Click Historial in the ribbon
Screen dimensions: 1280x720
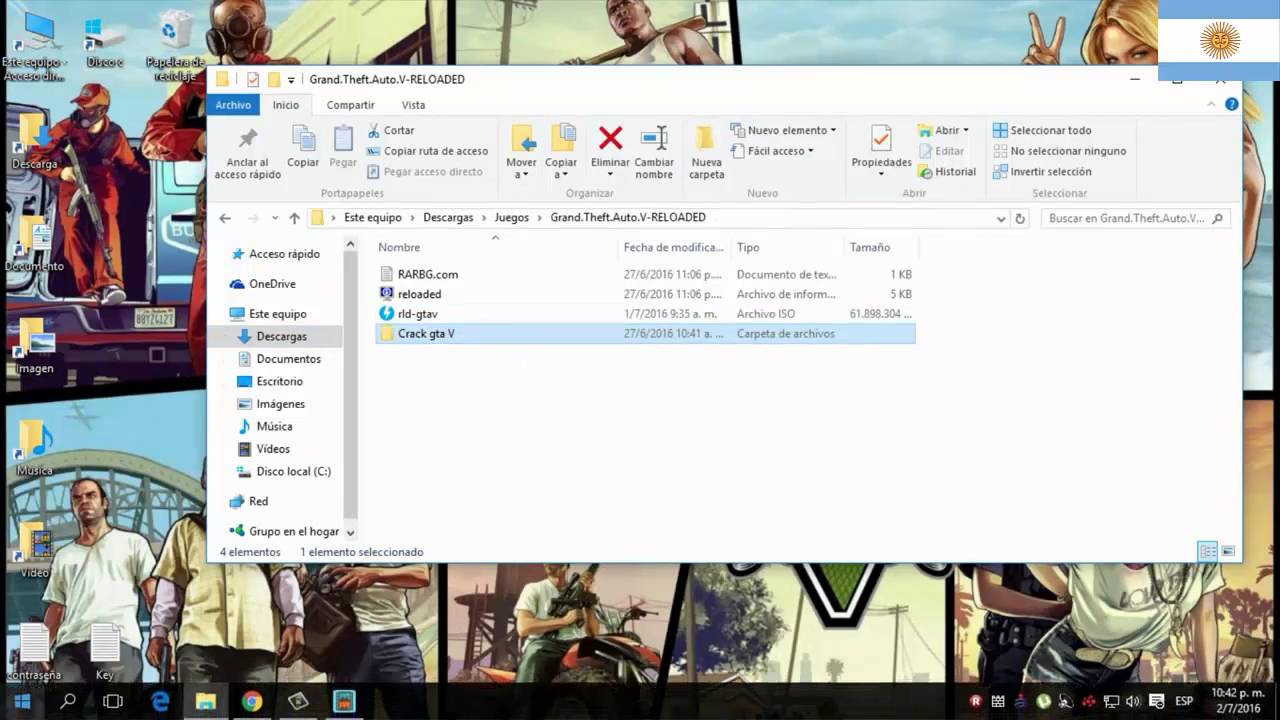coord(947,172)
